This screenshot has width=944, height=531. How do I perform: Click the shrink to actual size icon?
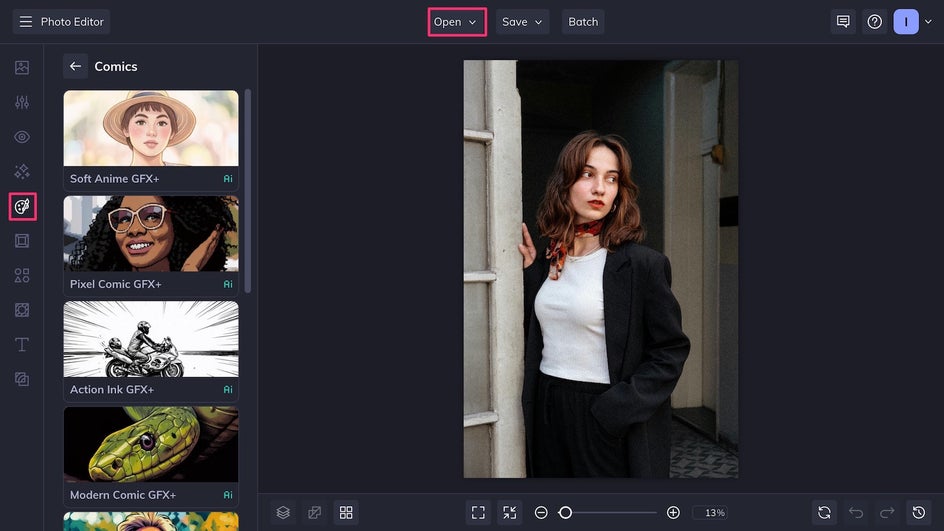point(510,512)
